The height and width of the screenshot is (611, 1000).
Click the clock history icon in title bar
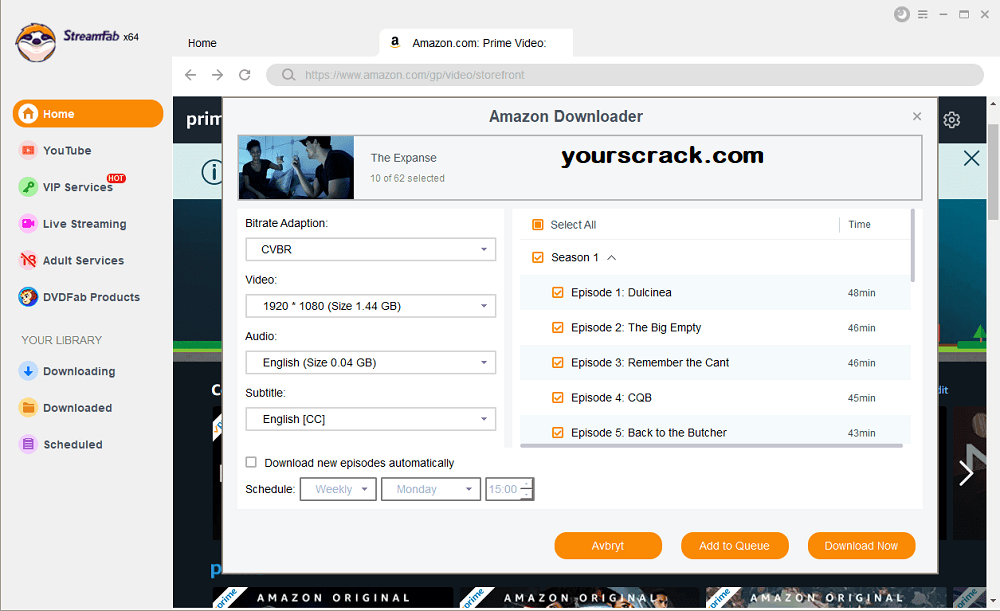click(x=902, y=14)
